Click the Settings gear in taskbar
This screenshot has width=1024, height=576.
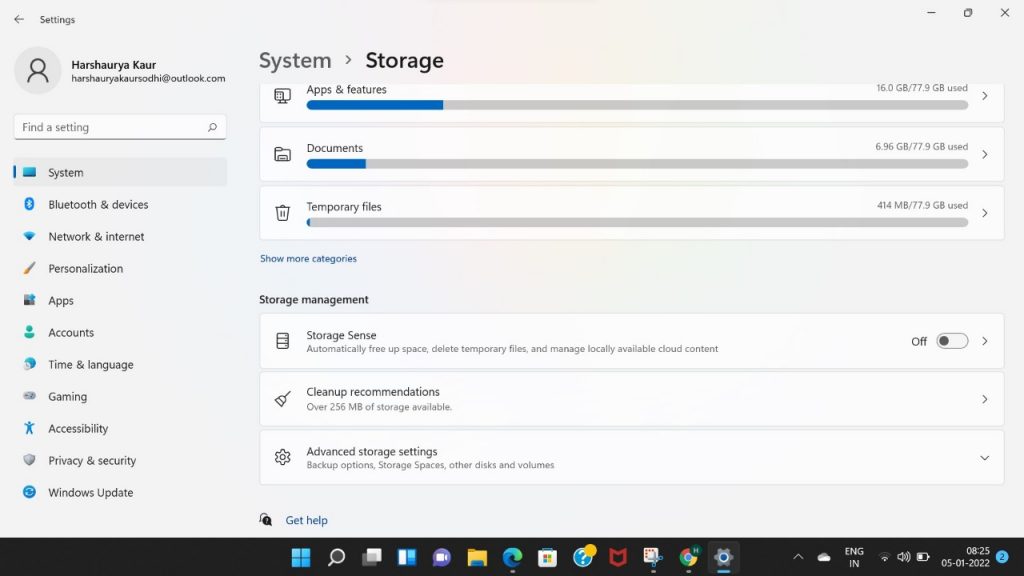point(724,558)
